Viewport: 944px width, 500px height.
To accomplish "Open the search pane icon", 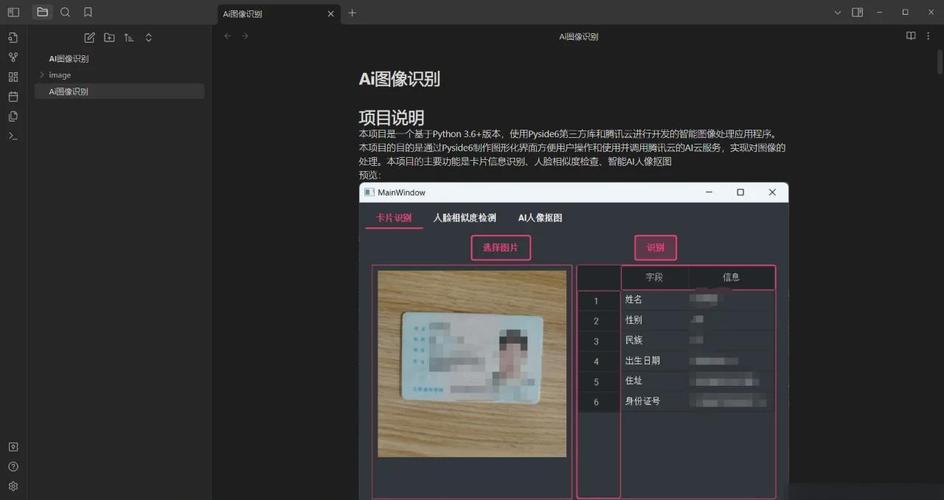I will (65, 12).
